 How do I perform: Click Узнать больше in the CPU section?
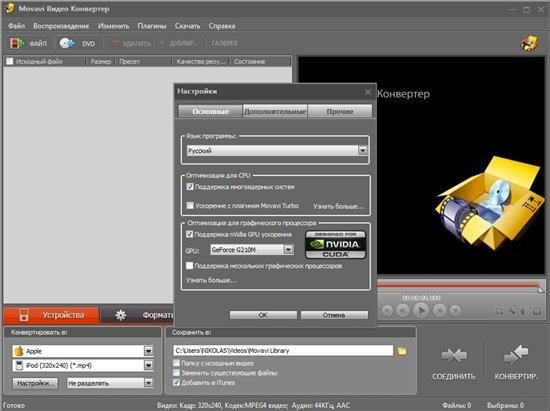[338, 206]
